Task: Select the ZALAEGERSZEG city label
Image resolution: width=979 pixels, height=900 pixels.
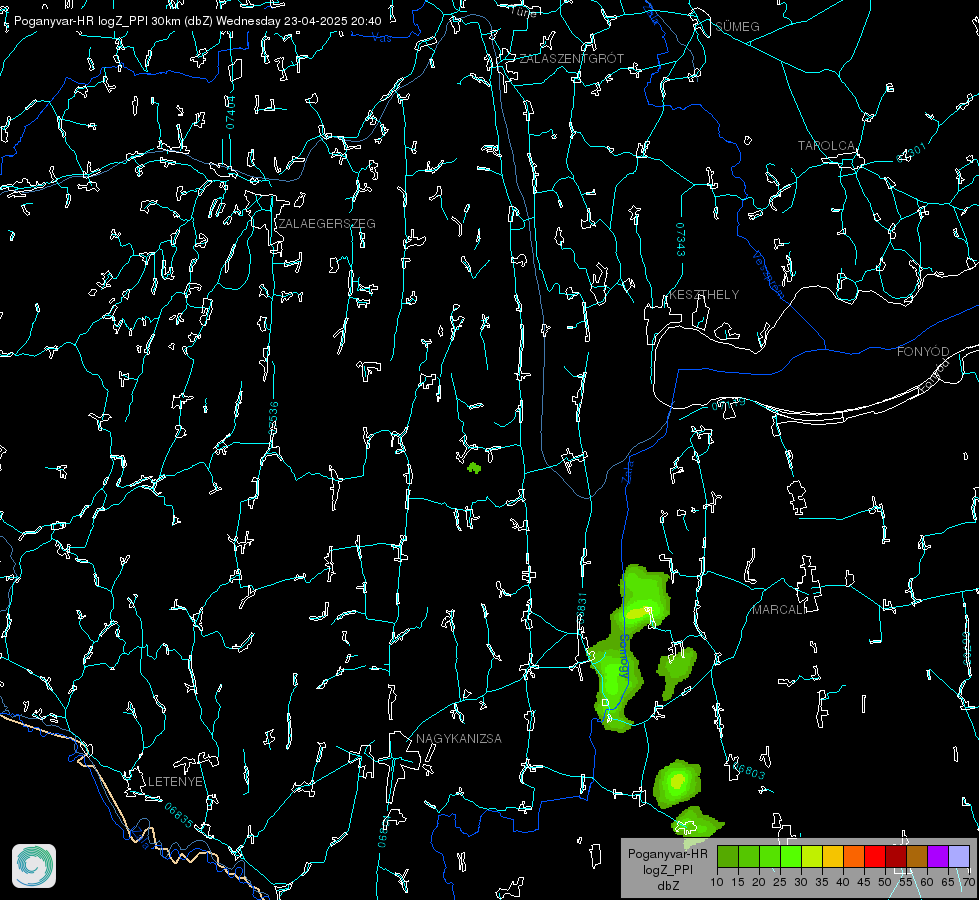Action: [x=327, y=224]
